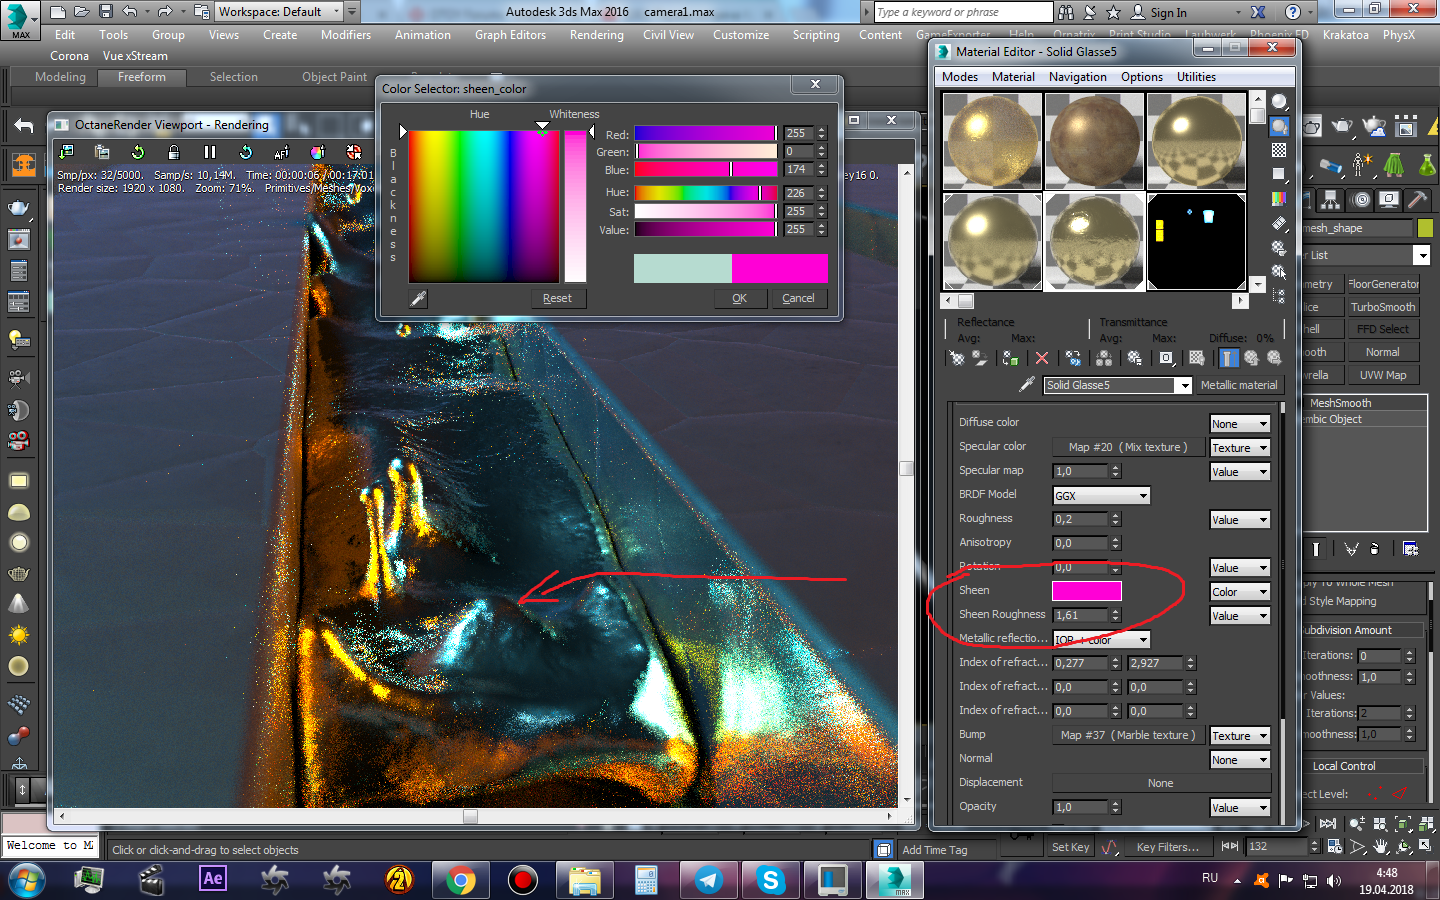Open the Rendering menu
The height and width of the screenshot is (900, 1440).
pos(596,35)
